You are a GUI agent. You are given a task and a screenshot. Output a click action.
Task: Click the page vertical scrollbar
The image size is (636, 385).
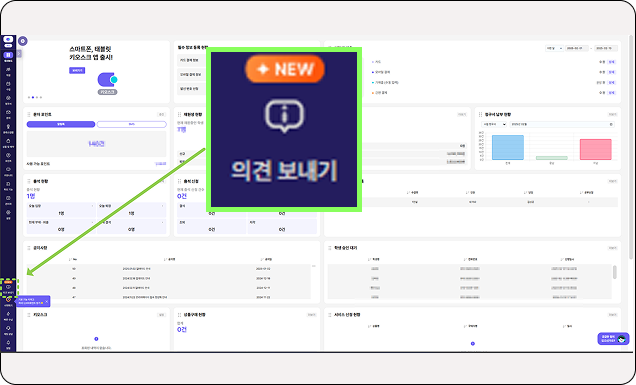[631, 147]
